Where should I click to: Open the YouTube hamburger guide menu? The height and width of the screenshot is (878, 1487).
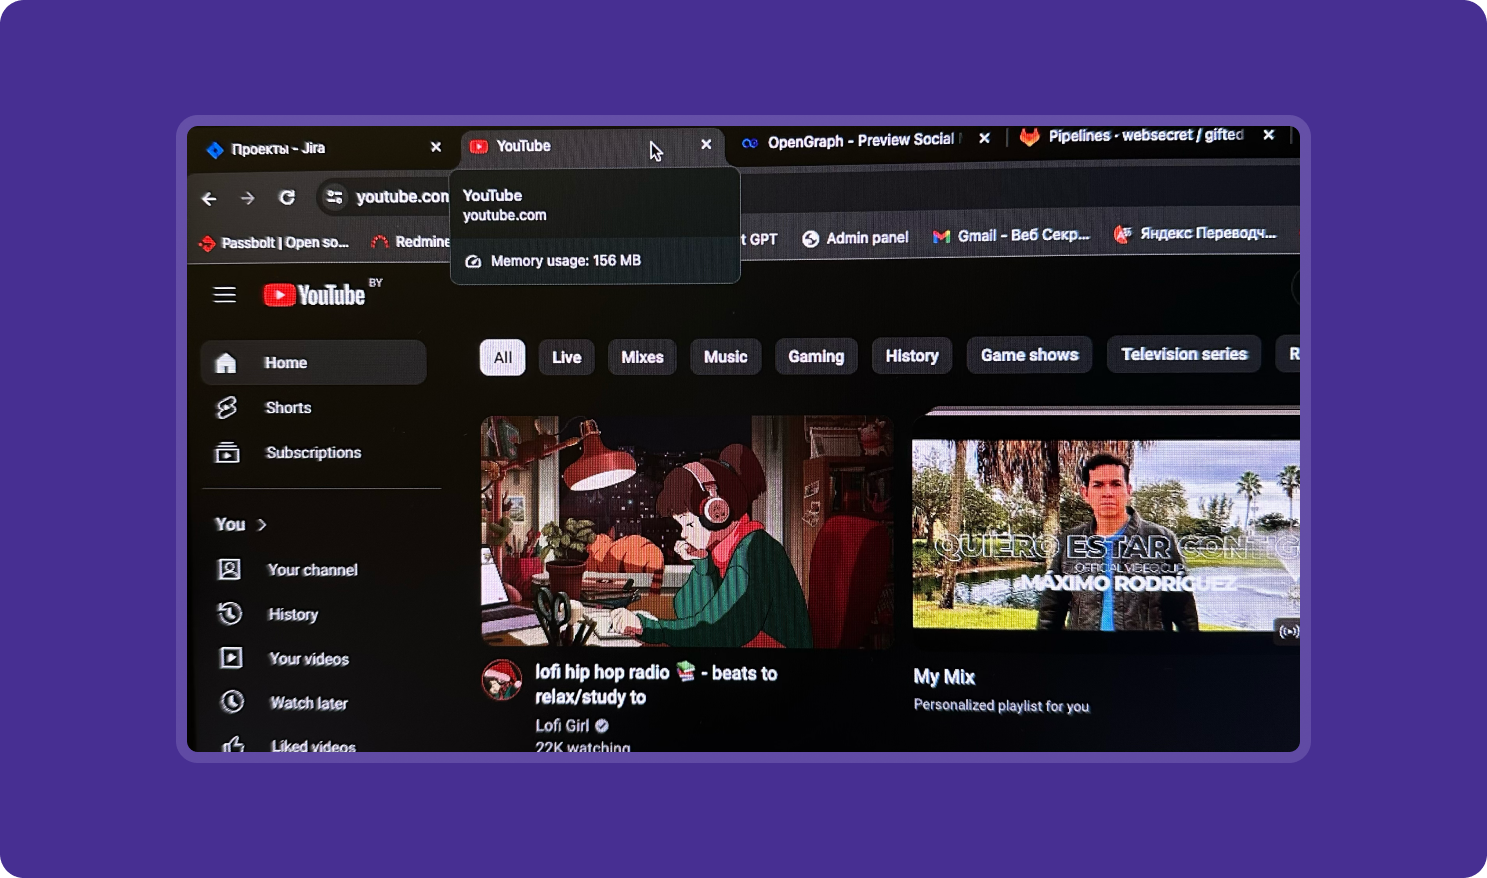pos(224,294)
